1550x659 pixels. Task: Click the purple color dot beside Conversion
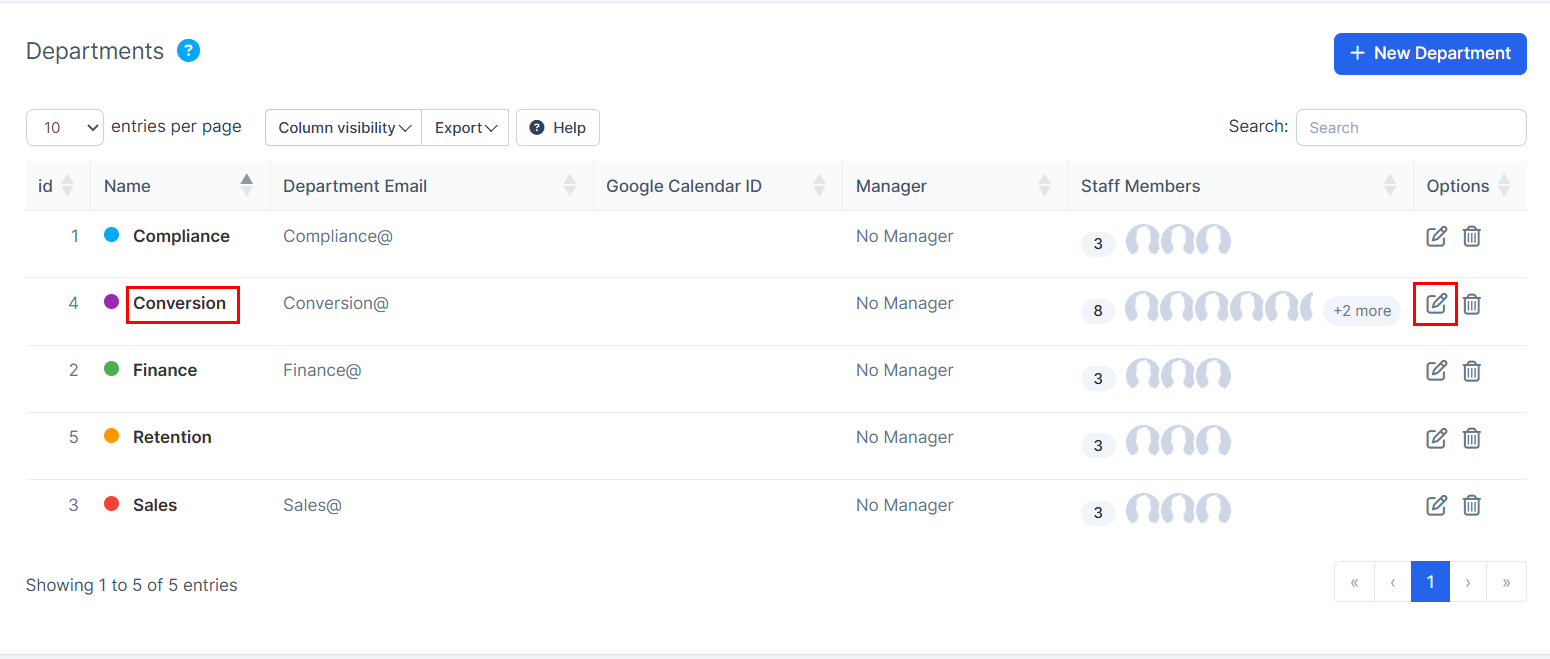(x=112, y=302)
